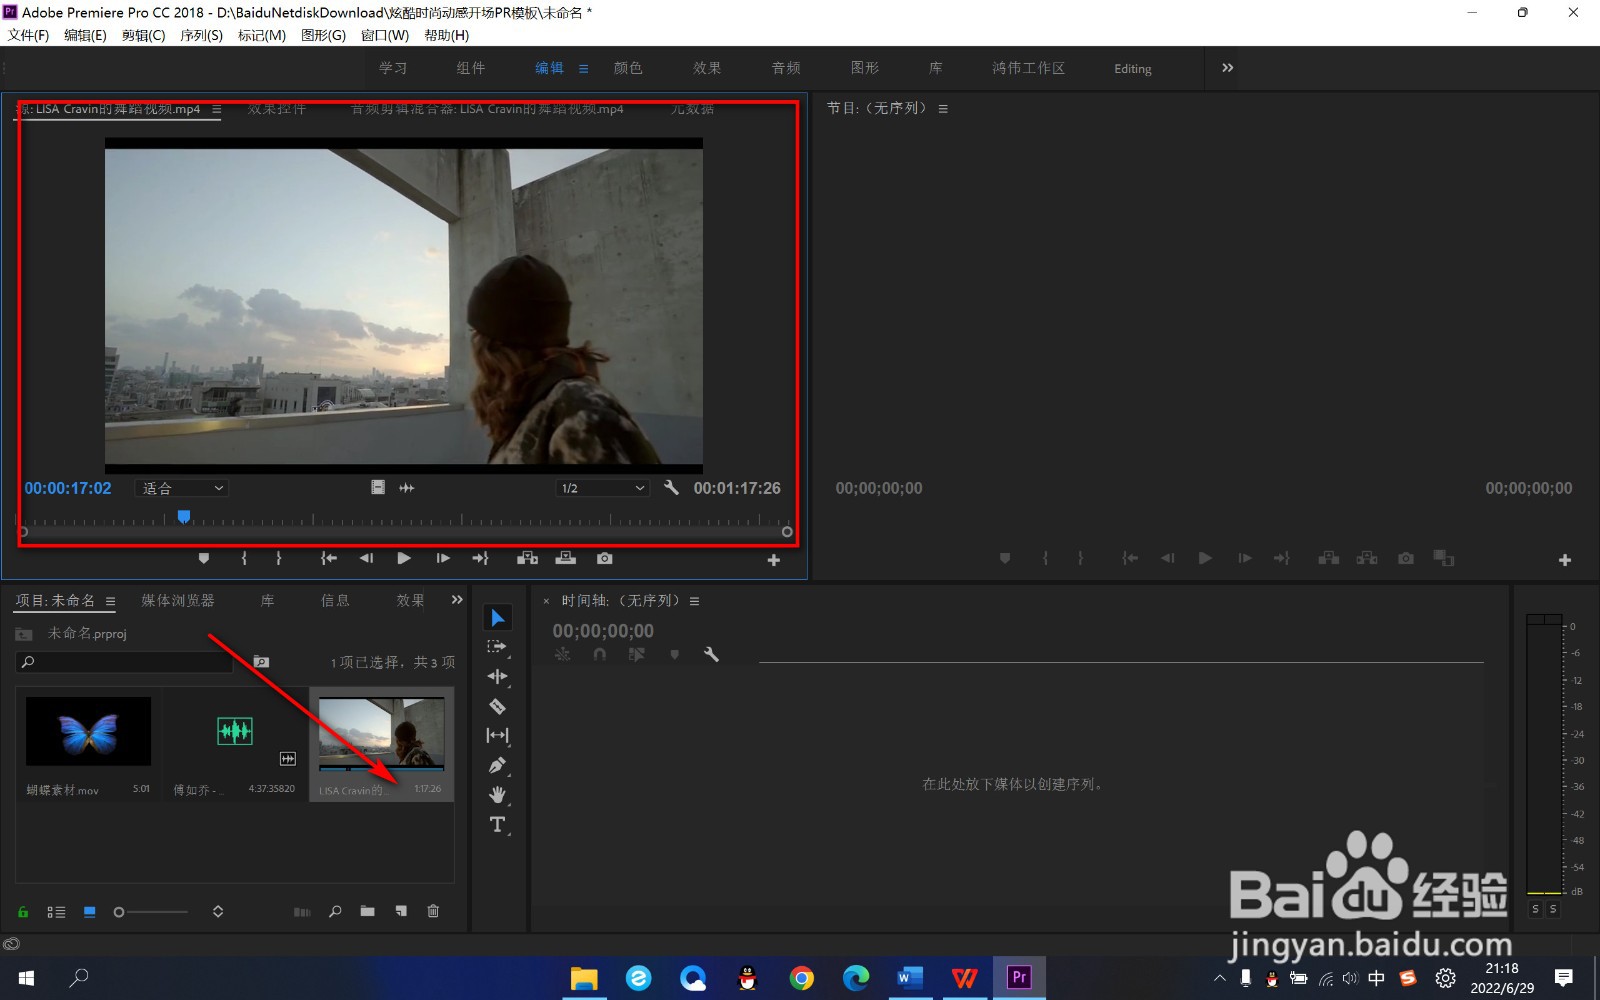Select the Selection (arrow) tool
The width and height of the screenshot is (1600, 1000).
497,618
